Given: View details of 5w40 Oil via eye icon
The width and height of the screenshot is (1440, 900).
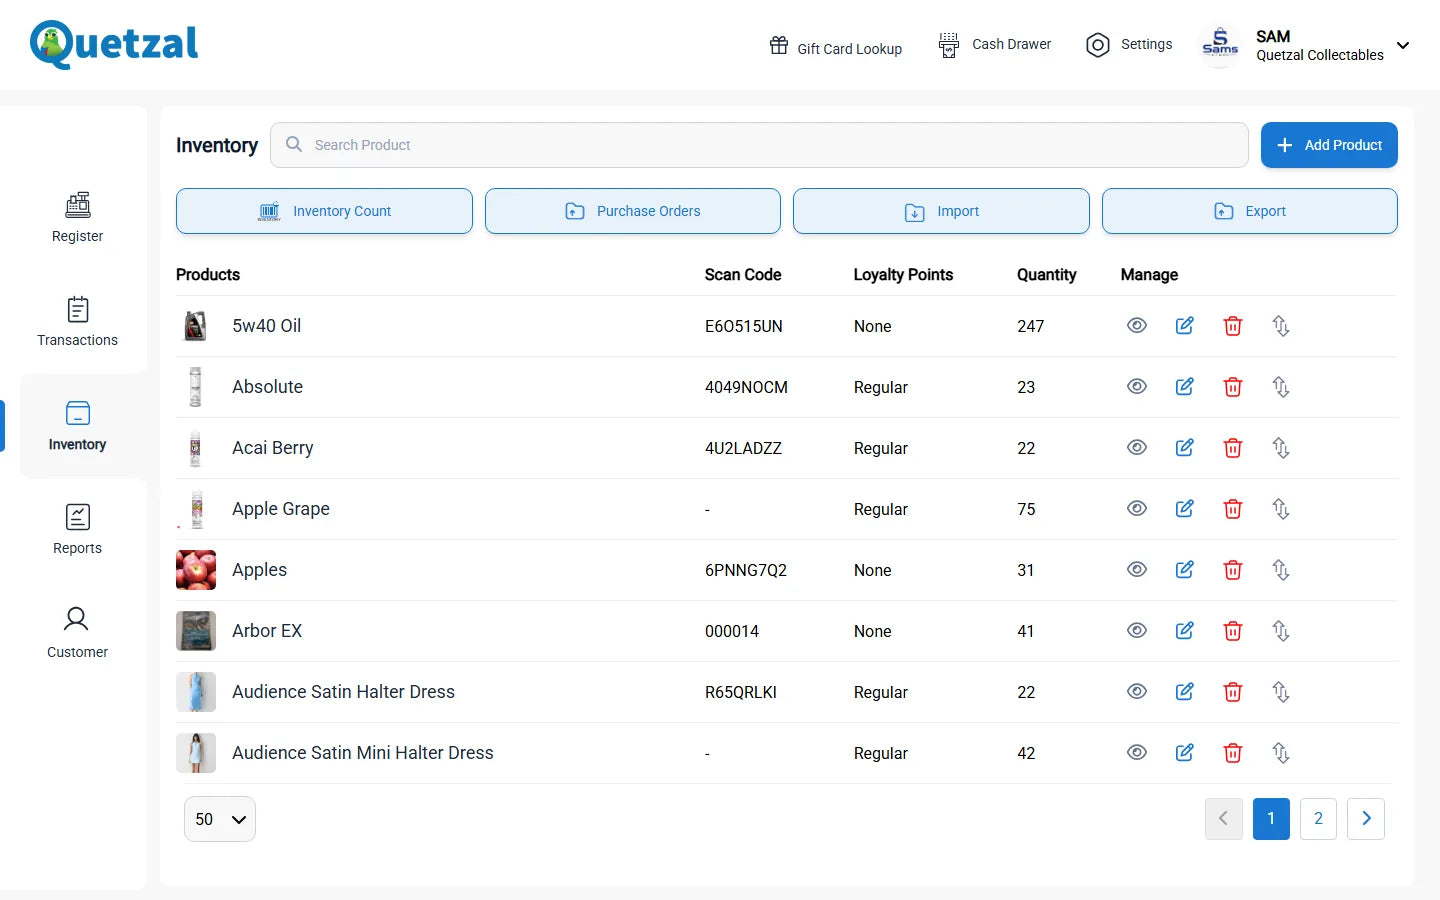Looking at the screenshot, I should tap(1137, 326).
